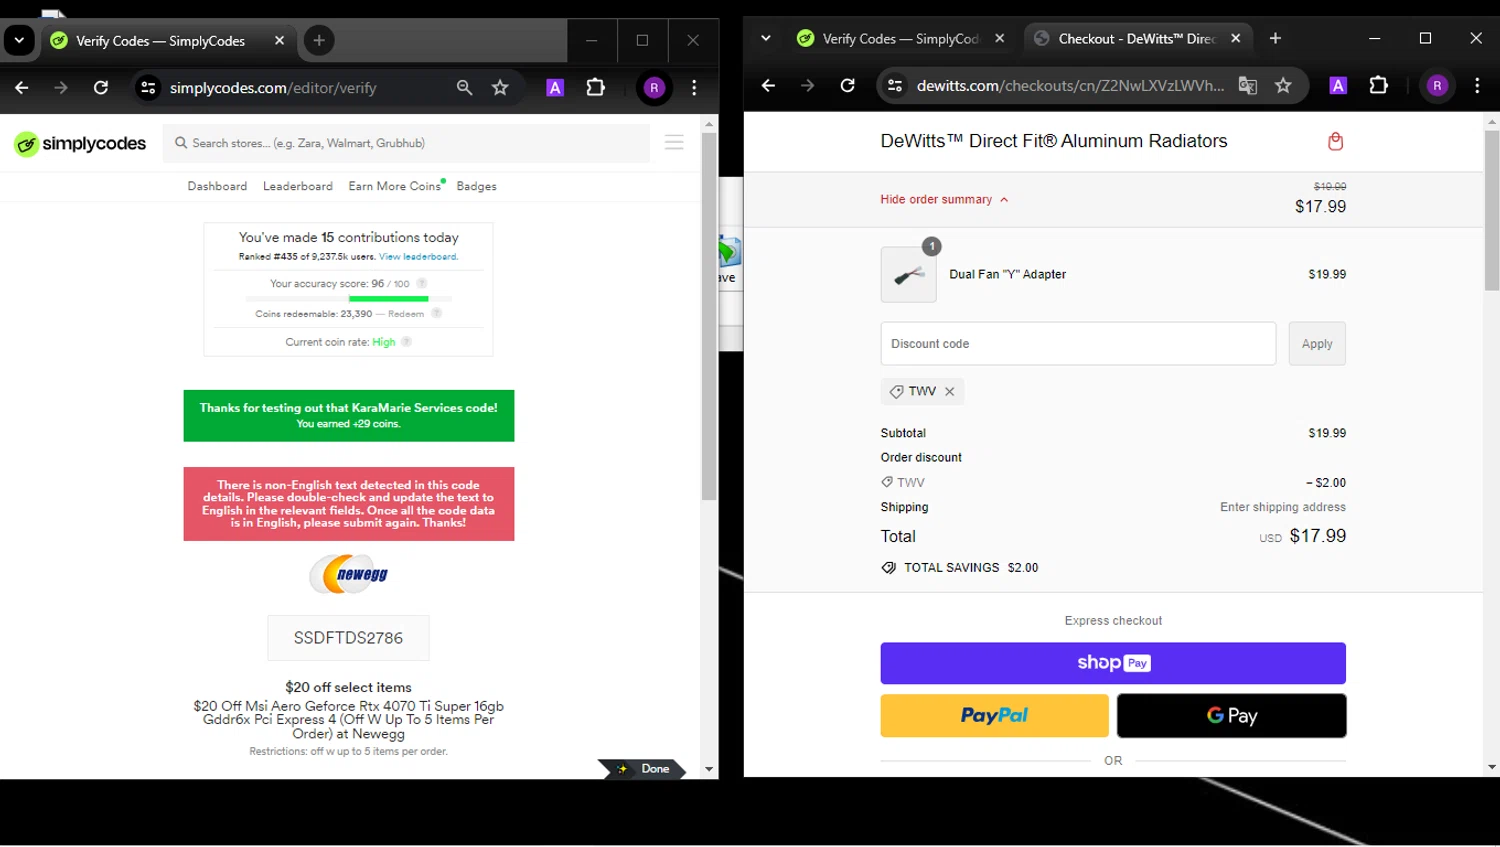
Task: Click the Redeem coins link
Action: (x=406, y=314)
